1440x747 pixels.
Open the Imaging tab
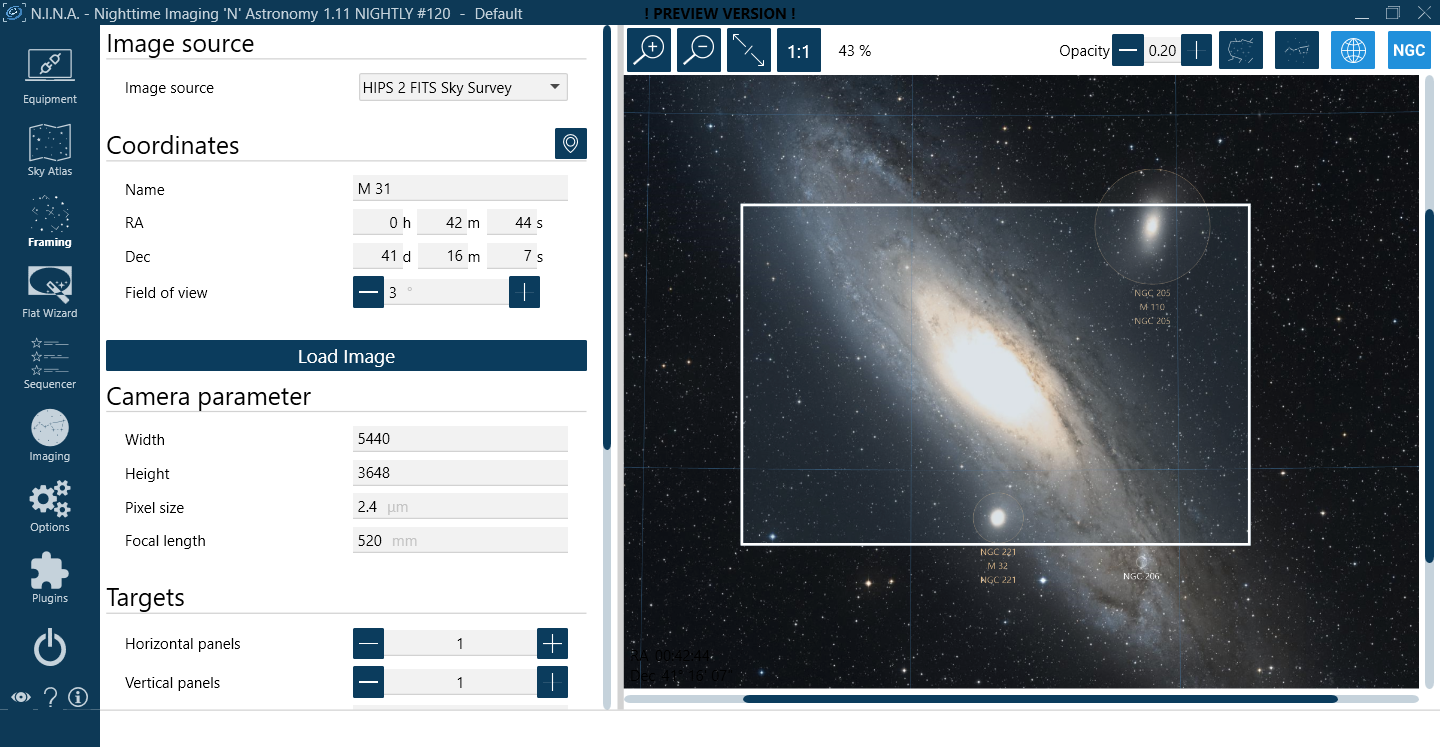point(50,435)
